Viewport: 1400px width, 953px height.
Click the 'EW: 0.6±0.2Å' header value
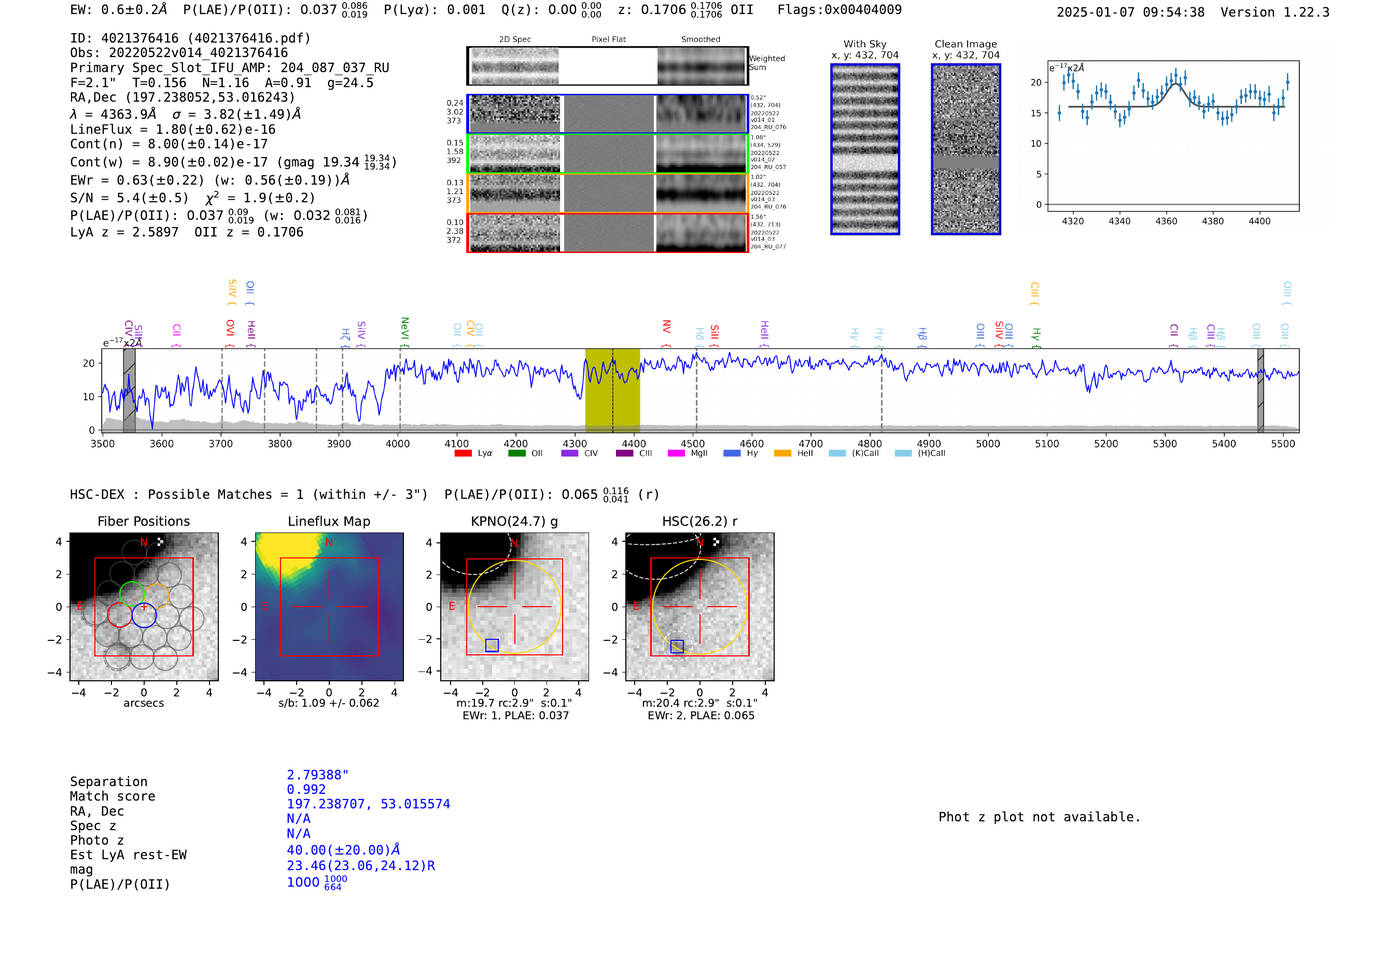[x=119, y=10]
